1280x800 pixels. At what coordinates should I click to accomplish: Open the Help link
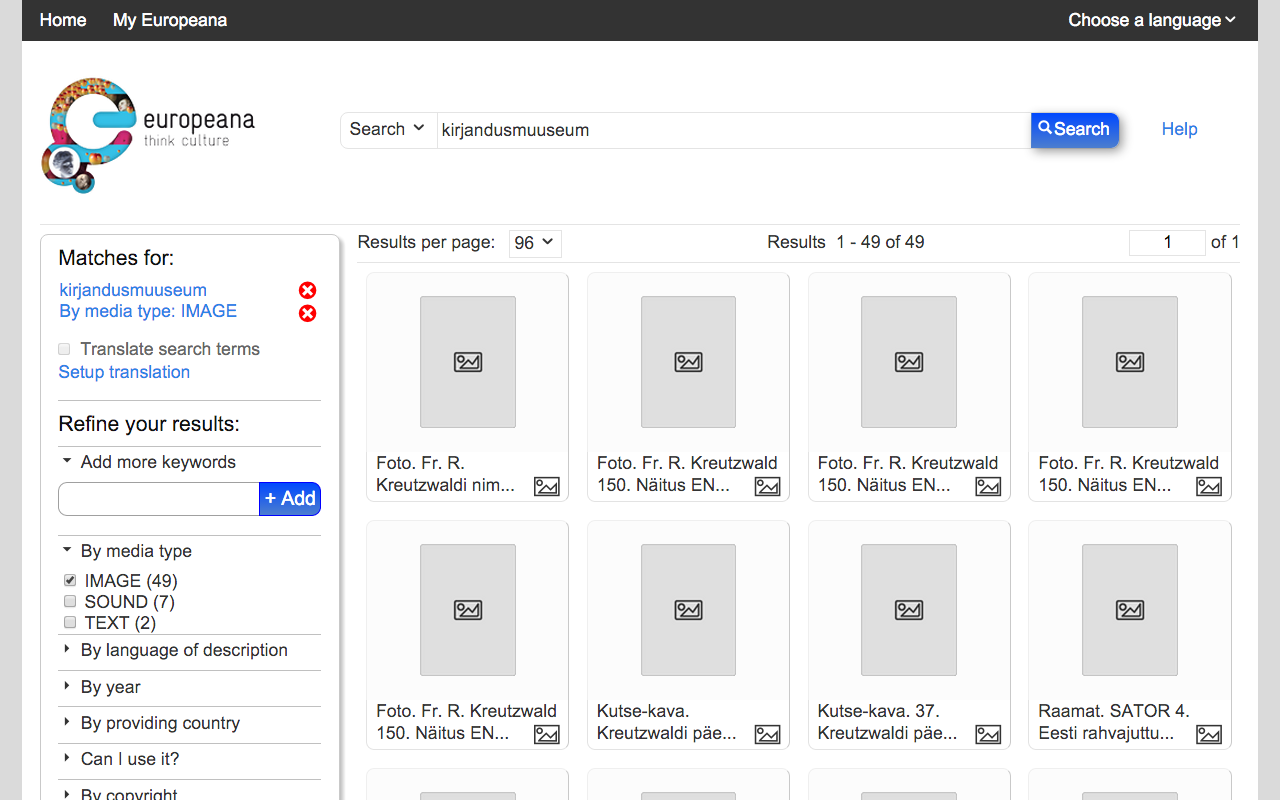pos(1180,129)
